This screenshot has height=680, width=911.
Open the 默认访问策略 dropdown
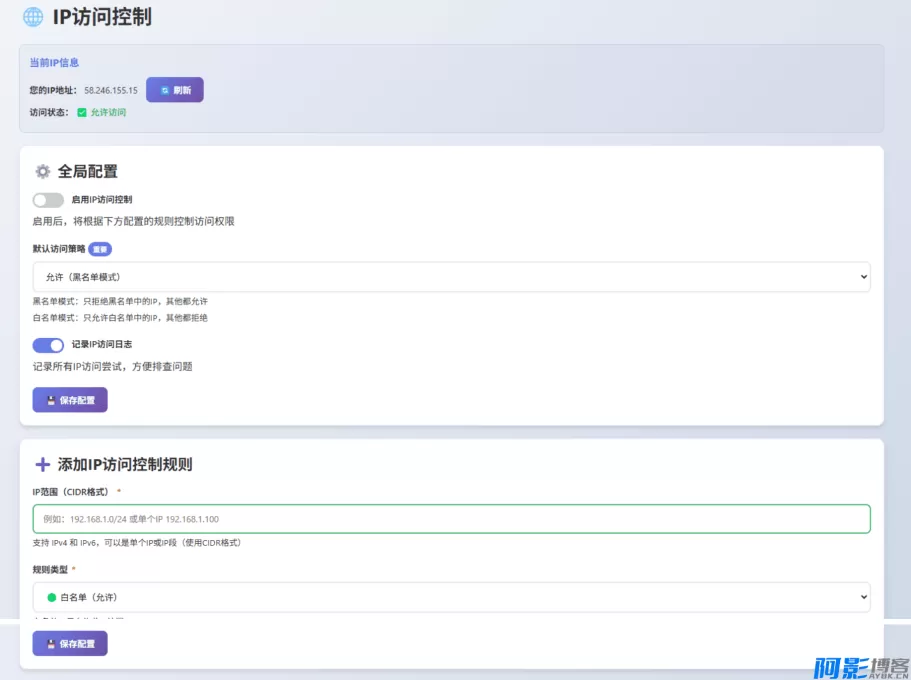coord(449,277)
